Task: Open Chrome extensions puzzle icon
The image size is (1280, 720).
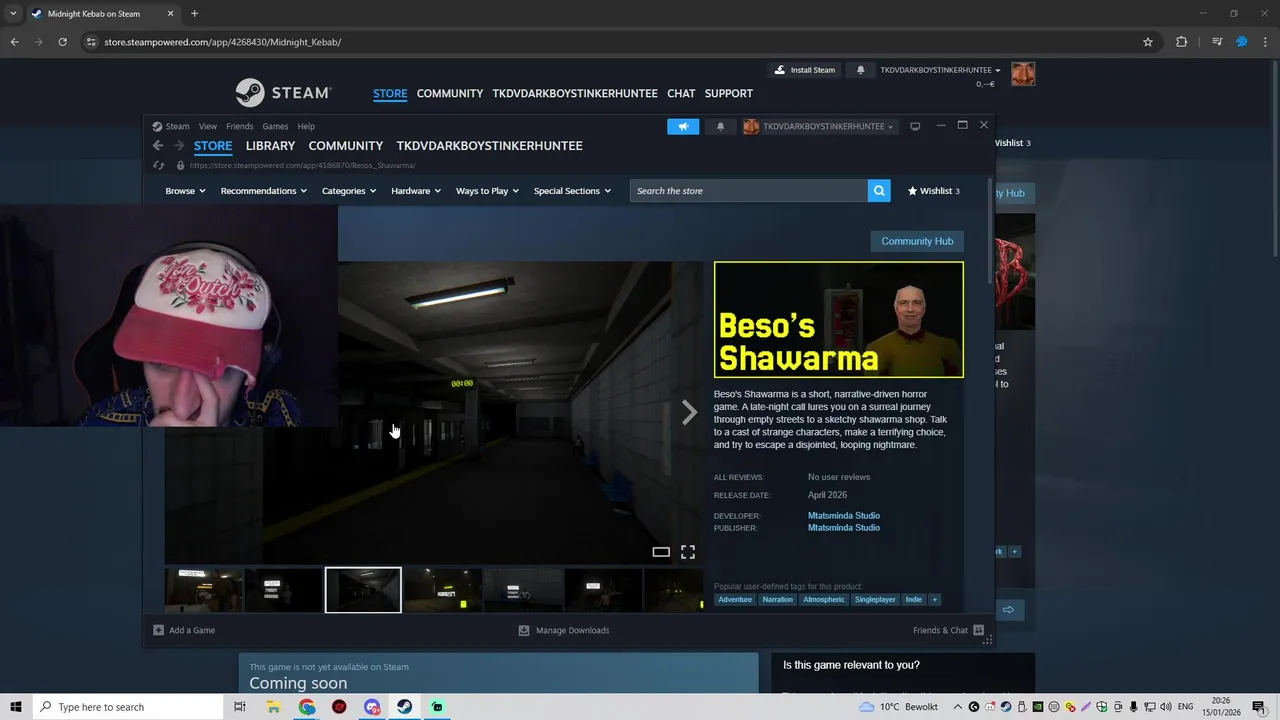Action: tap(1182, 42)
